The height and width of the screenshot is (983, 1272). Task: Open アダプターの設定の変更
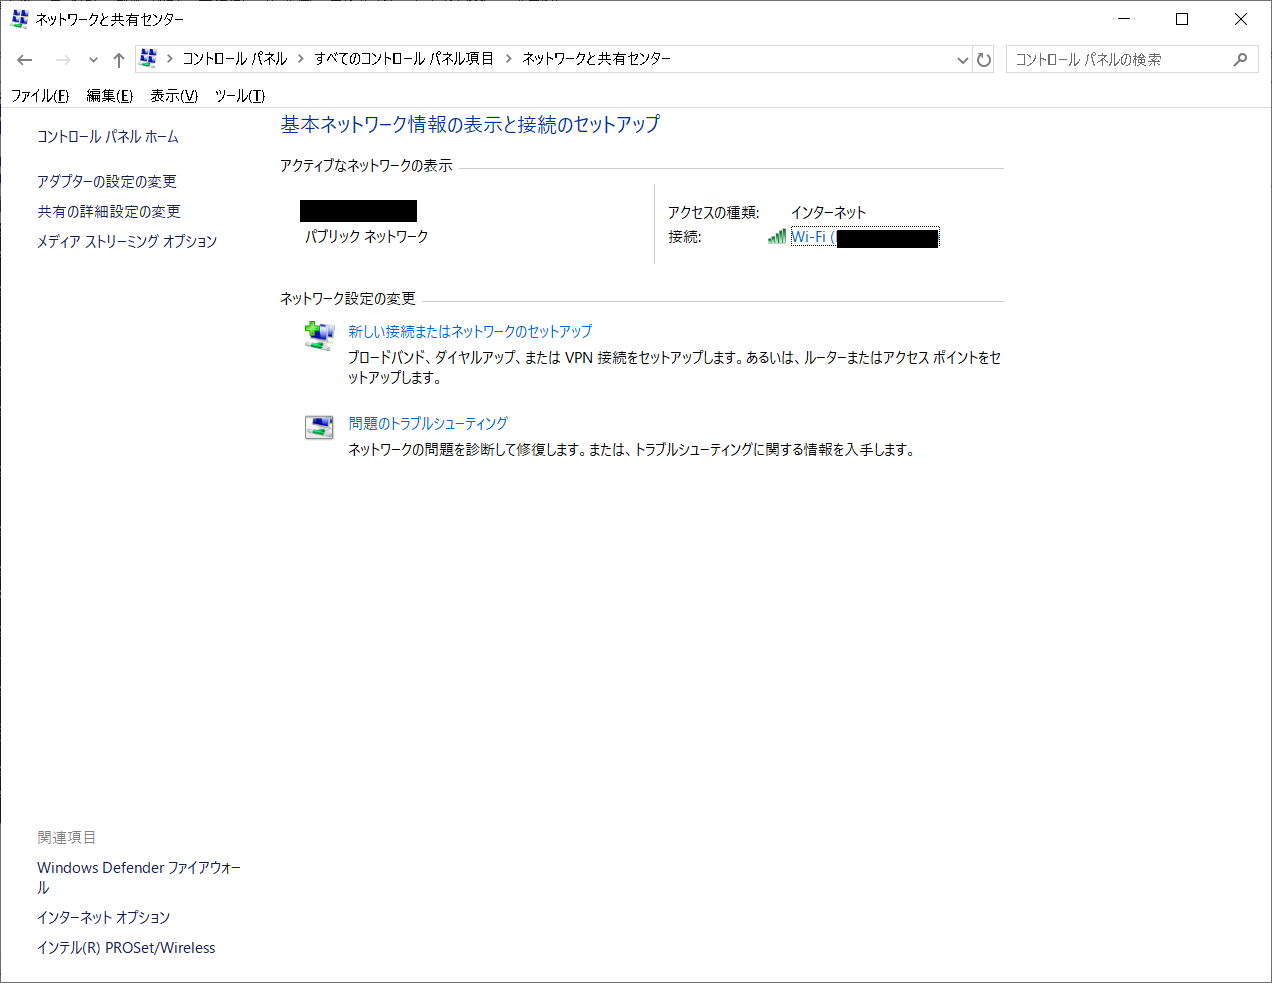pyautogui.click(x=105, y=181)
